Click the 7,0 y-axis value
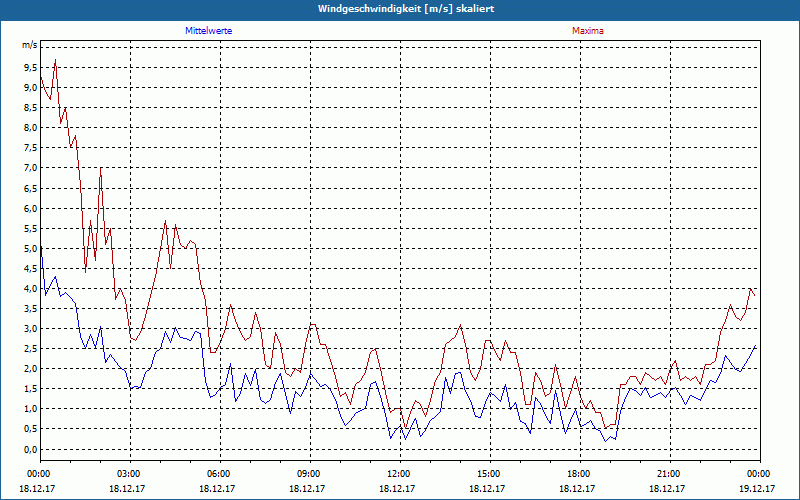Image resolution: width=800 pixels, height=500 pixels. tap(31, 168)
